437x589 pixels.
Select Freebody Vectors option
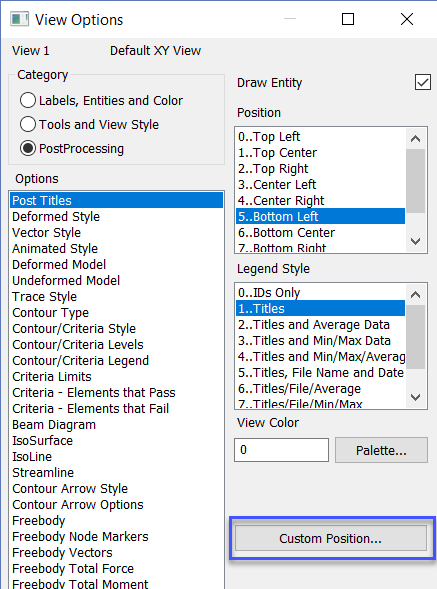coord(116,553)
